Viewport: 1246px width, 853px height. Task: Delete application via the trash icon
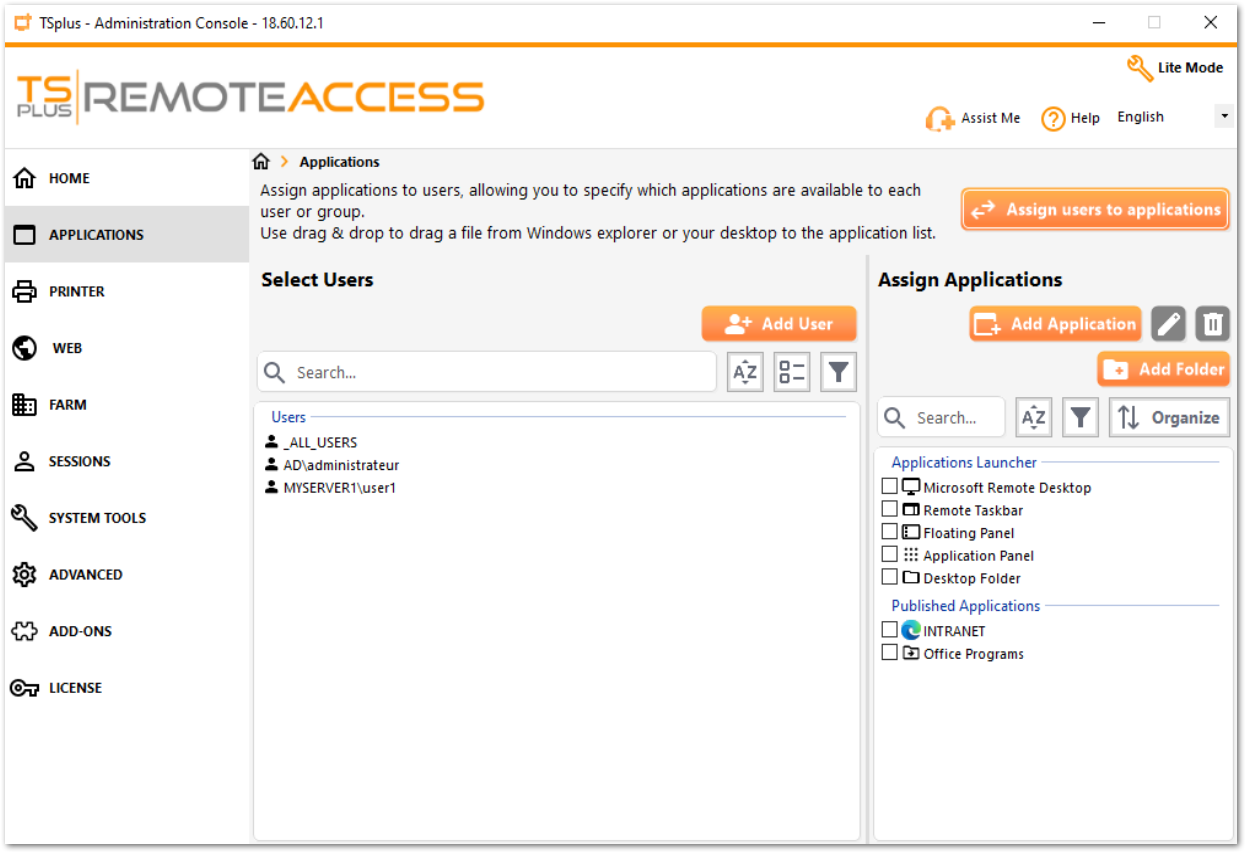[x=1212, y=323]
